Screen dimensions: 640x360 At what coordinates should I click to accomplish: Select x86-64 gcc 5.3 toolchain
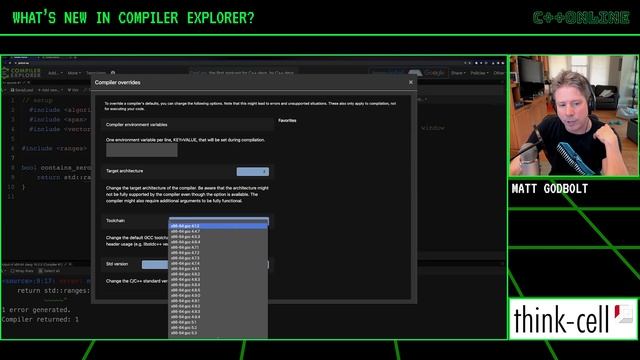218,333
